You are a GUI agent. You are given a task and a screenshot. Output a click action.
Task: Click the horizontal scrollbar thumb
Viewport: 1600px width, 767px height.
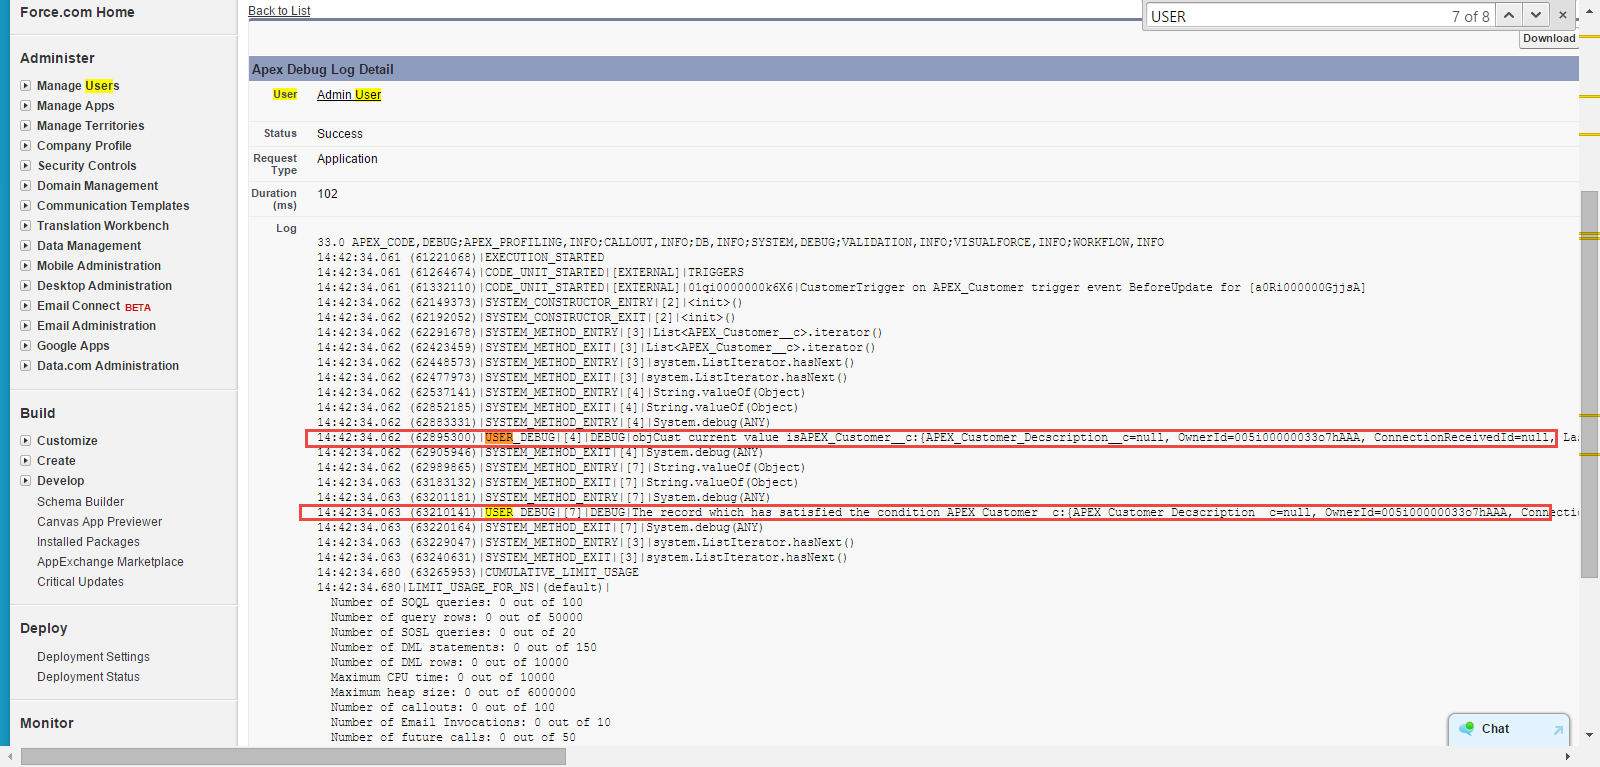point(293,757)
